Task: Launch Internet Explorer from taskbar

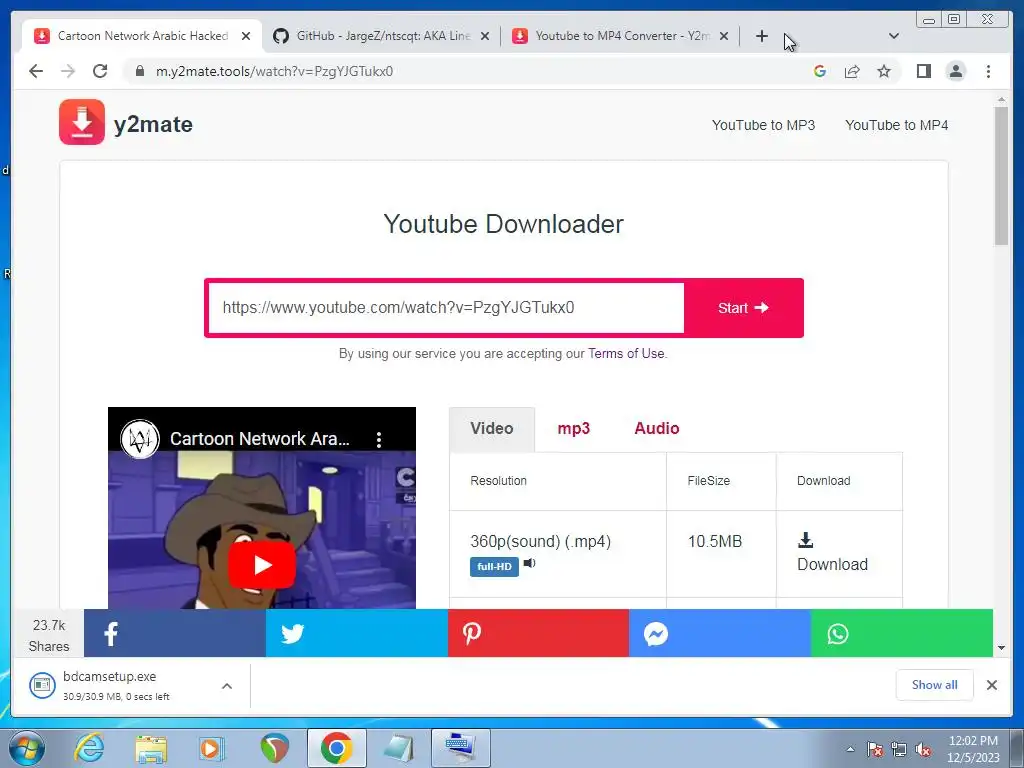Action: 88,748
